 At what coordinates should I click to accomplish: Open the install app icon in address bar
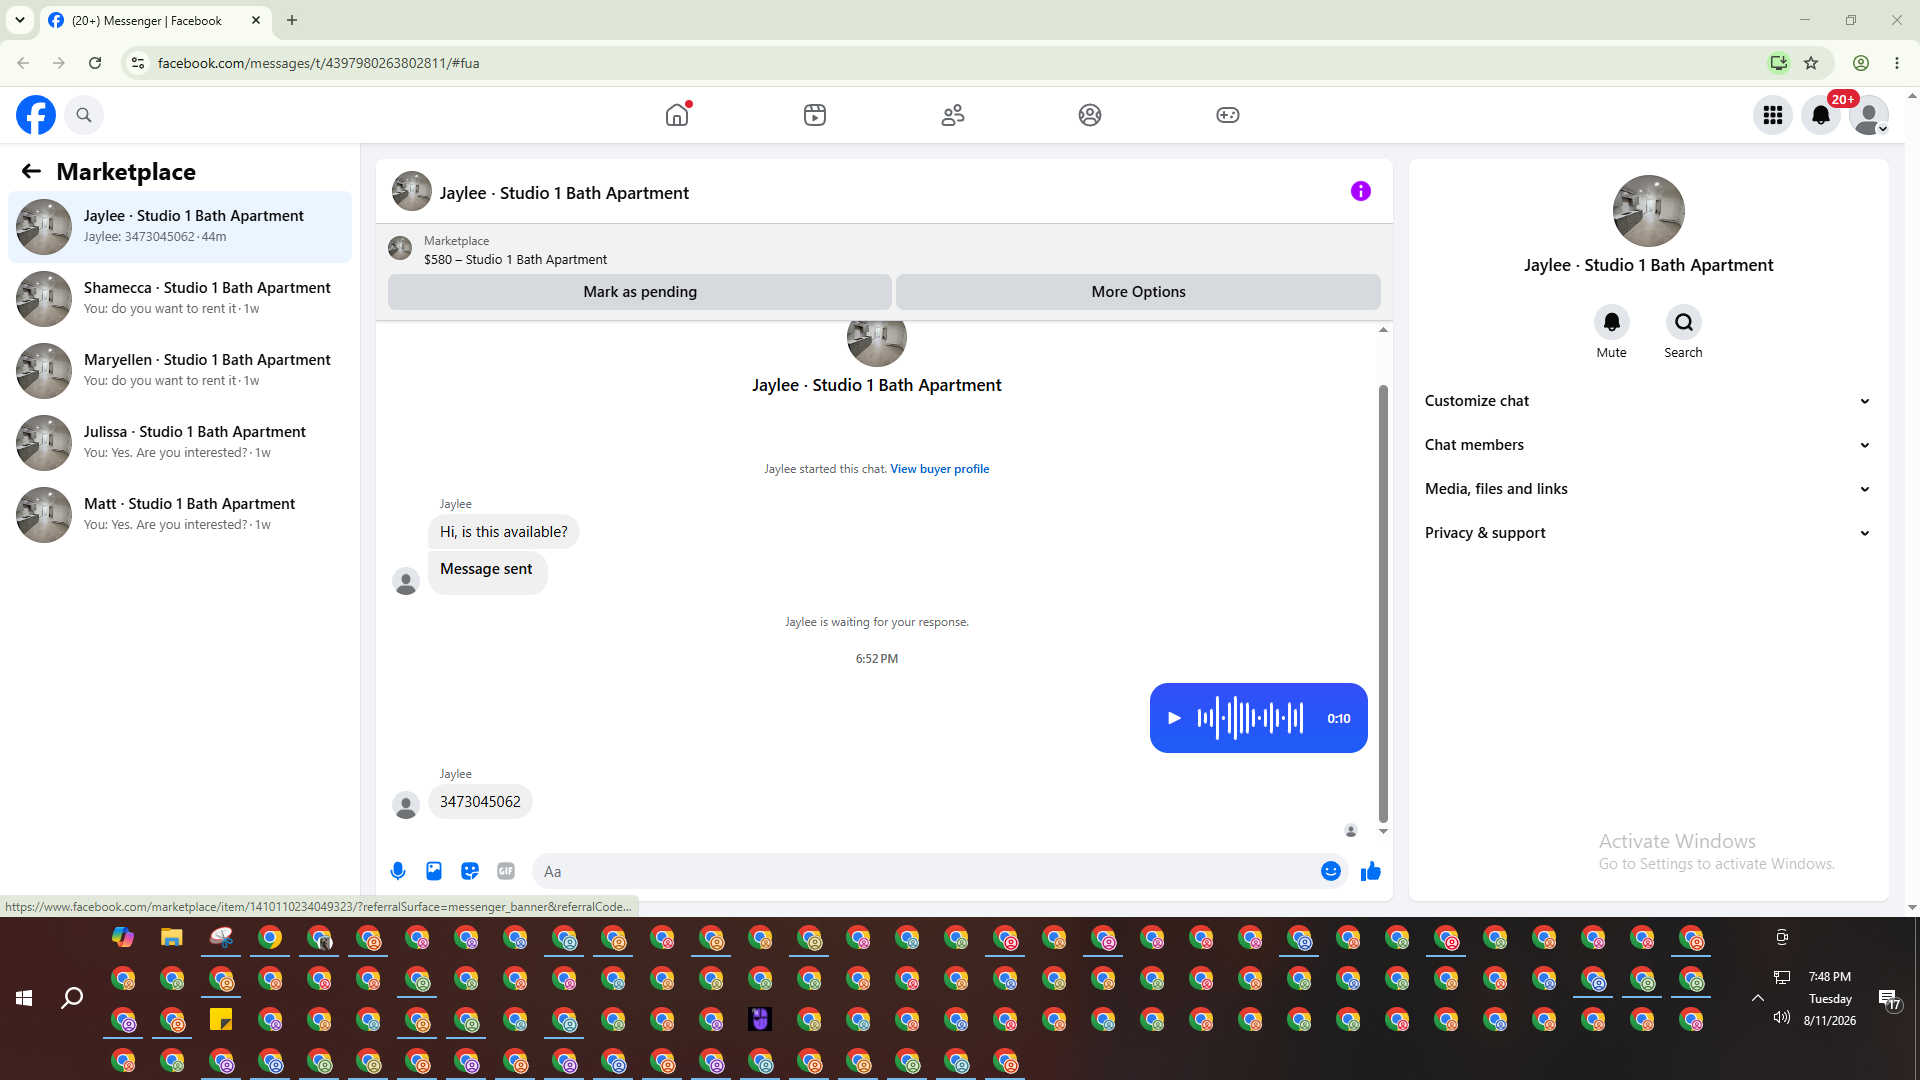coord(1778,63)
